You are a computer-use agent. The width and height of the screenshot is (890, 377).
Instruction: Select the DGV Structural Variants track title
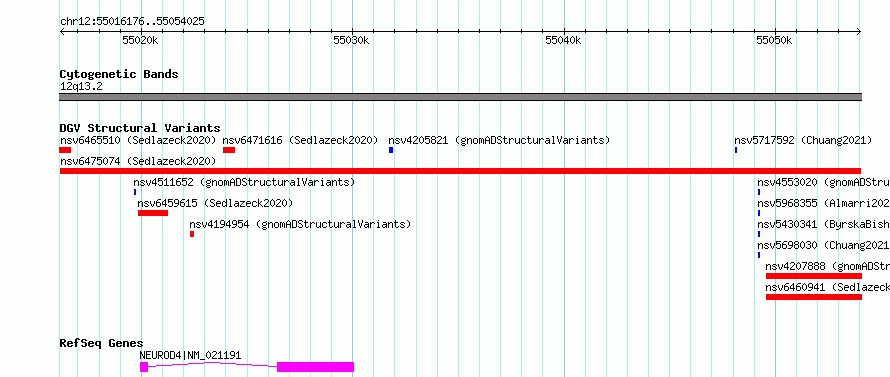tap(140, 128)
